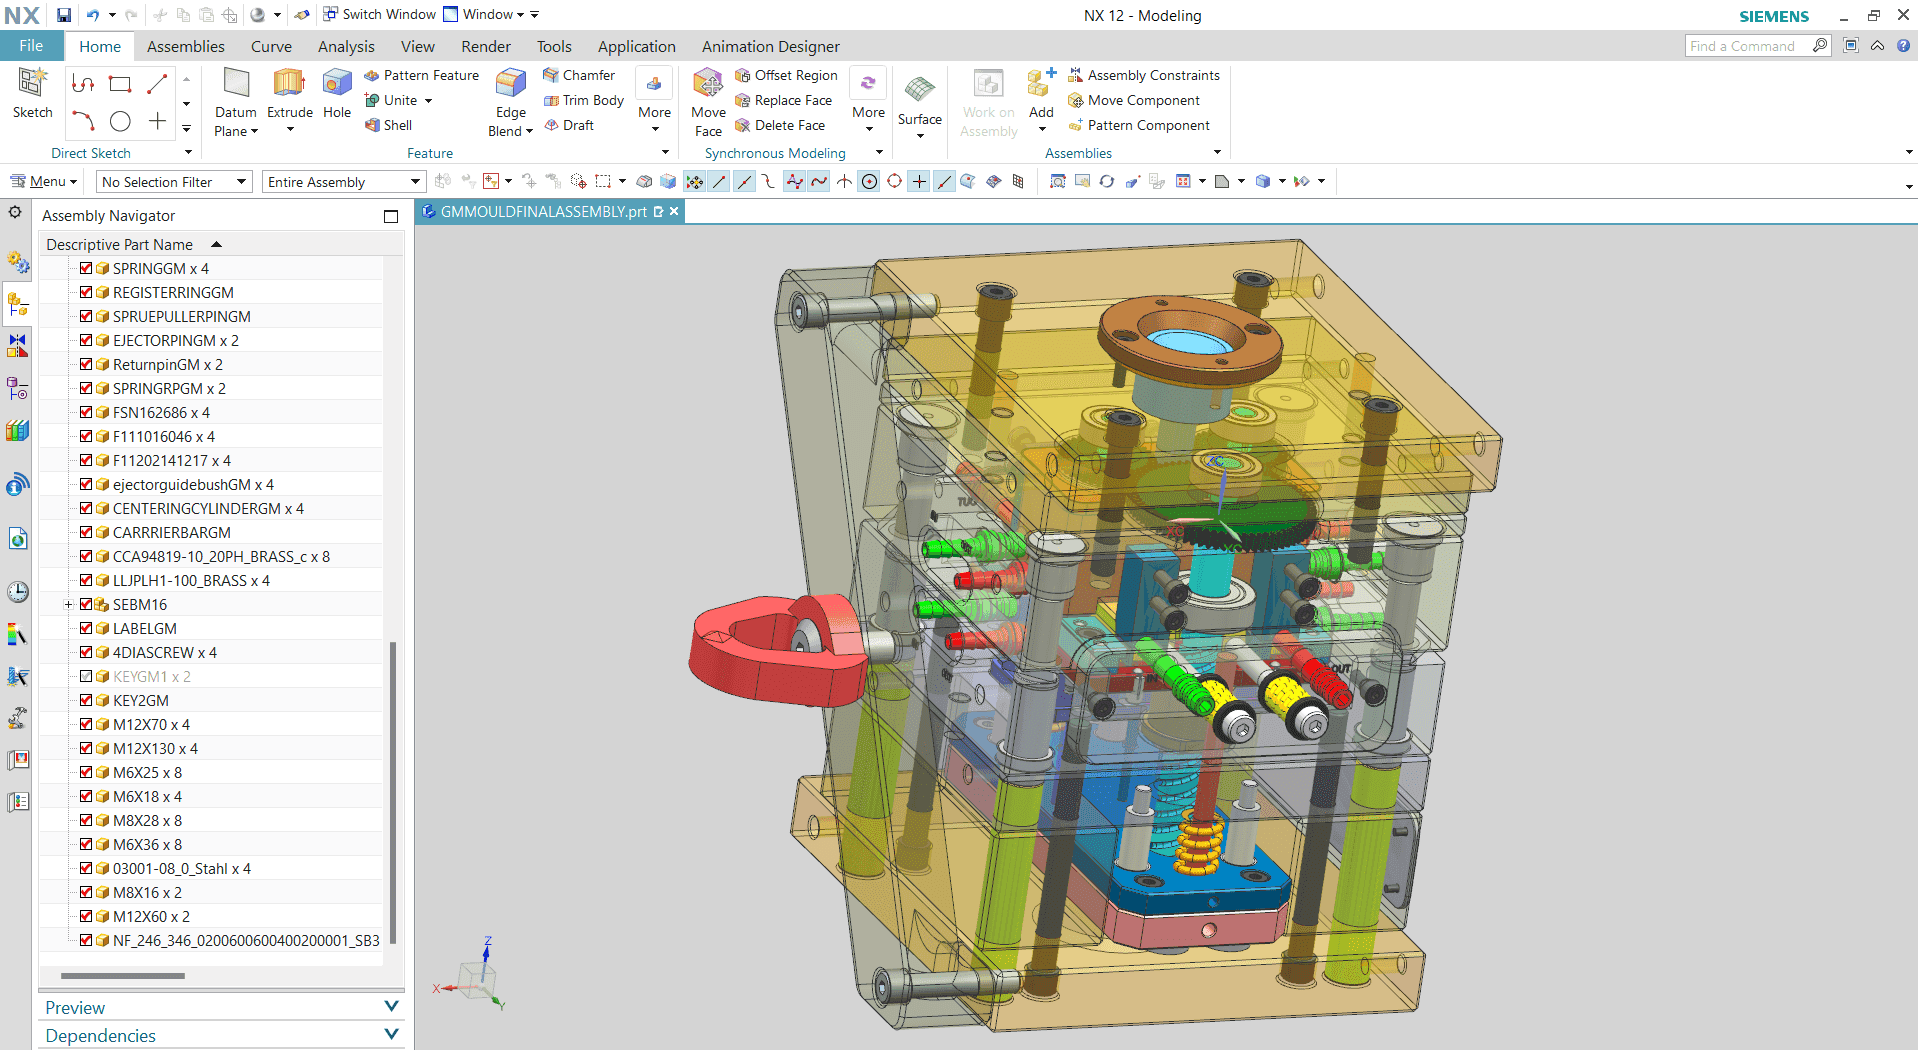Click the Chamfer tool
The width and height of the screenshot is (1918, 1050).
tap(579, 75)
